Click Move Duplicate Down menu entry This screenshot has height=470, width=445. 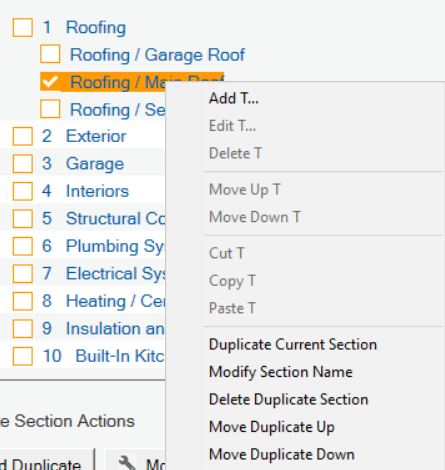(x=282, y=454)
